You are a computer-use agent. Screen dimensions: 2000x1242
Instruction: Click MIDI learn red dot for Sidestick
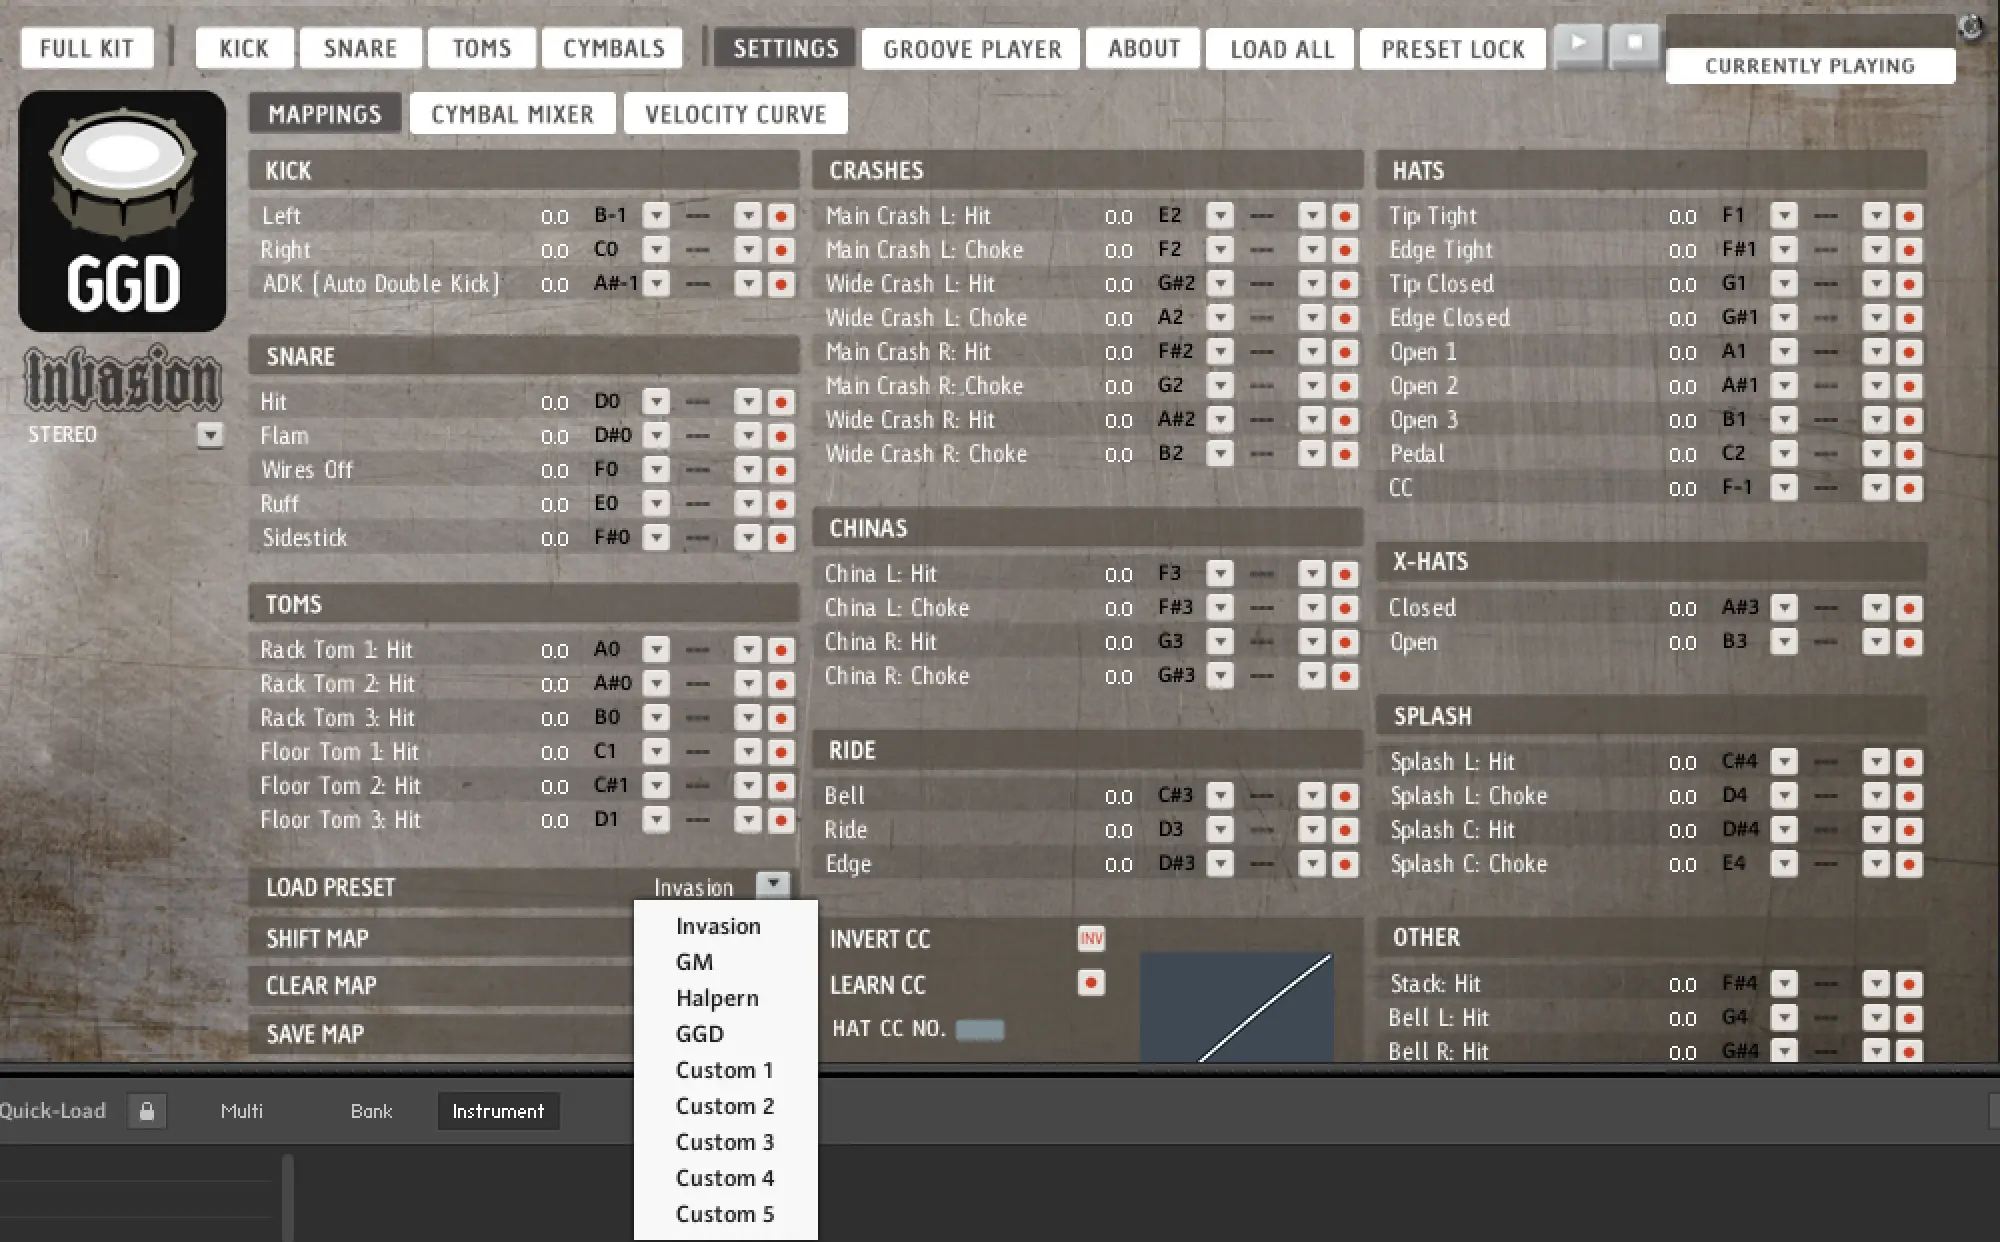click(781, 538)
